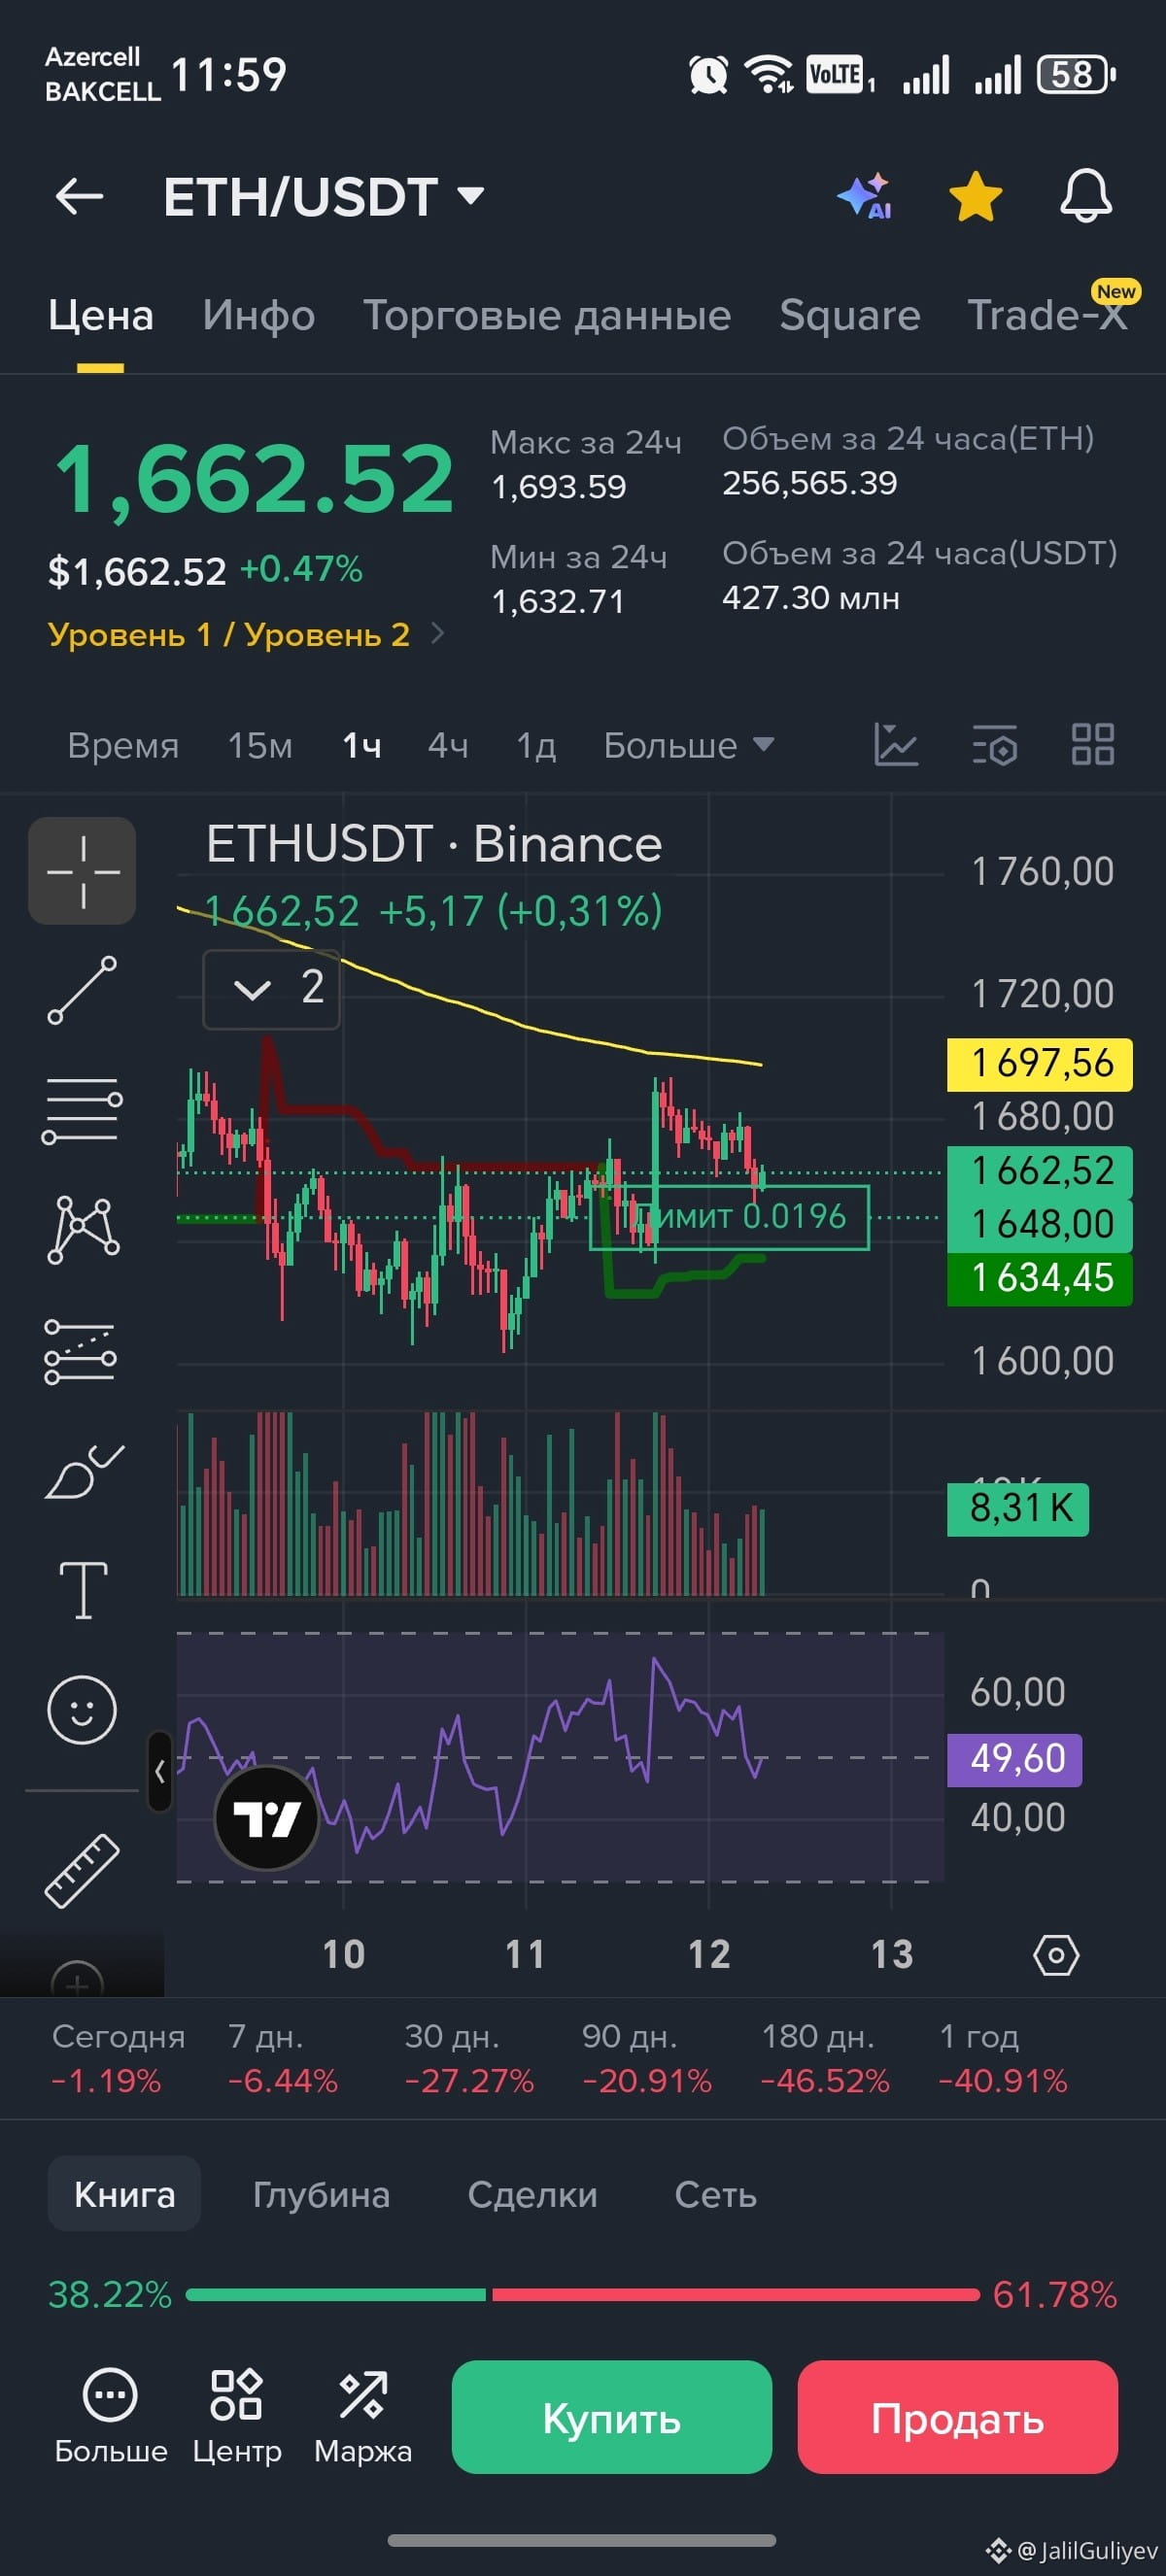Select the XABCD pattern tool
1166x2576 pixels.
tap(82, 1230)
